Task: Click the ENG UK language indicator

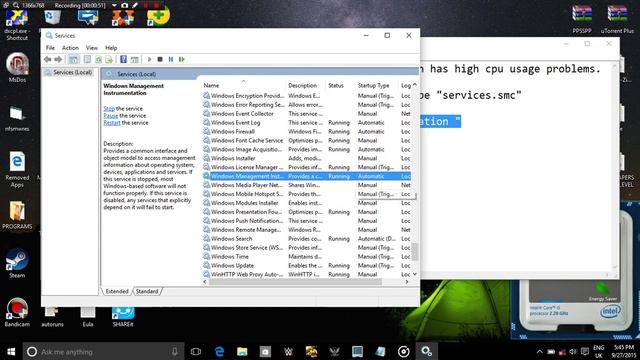Action: pos(599,351)
